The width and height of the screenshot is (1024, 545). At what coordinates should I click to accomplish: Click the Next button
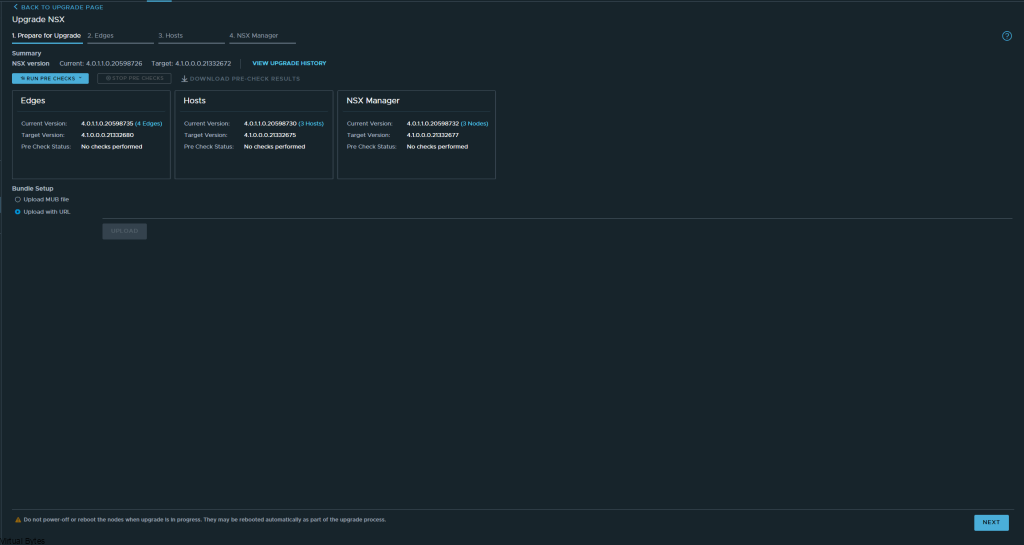[991, 522]
